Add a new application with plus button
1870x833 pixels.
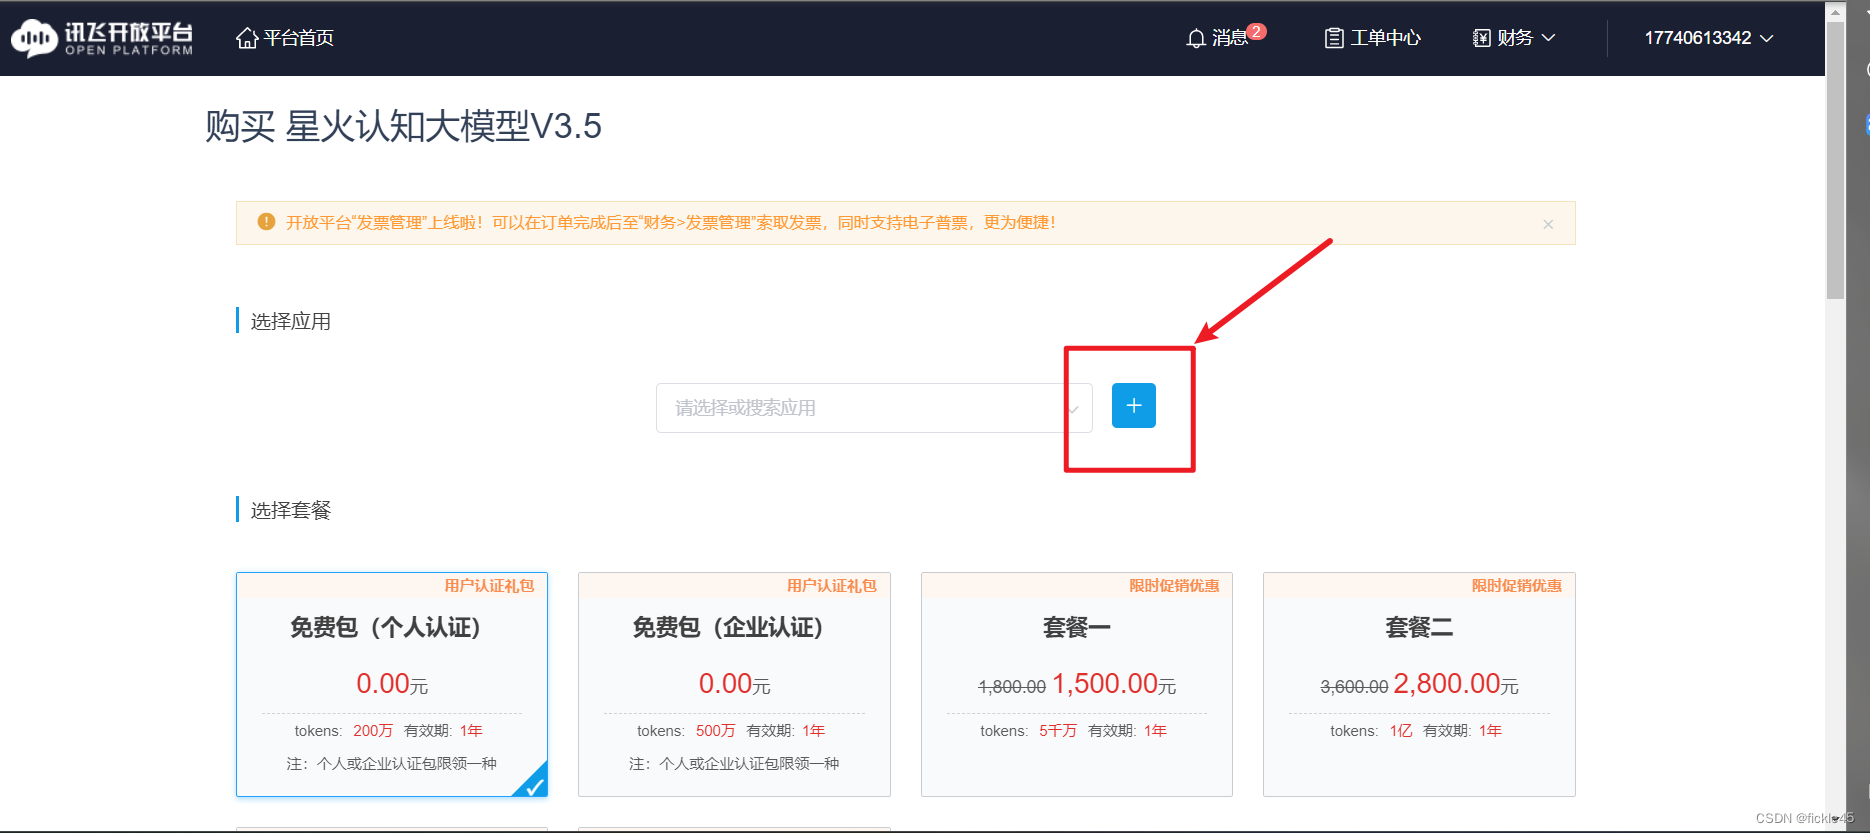pos(1134,405)
